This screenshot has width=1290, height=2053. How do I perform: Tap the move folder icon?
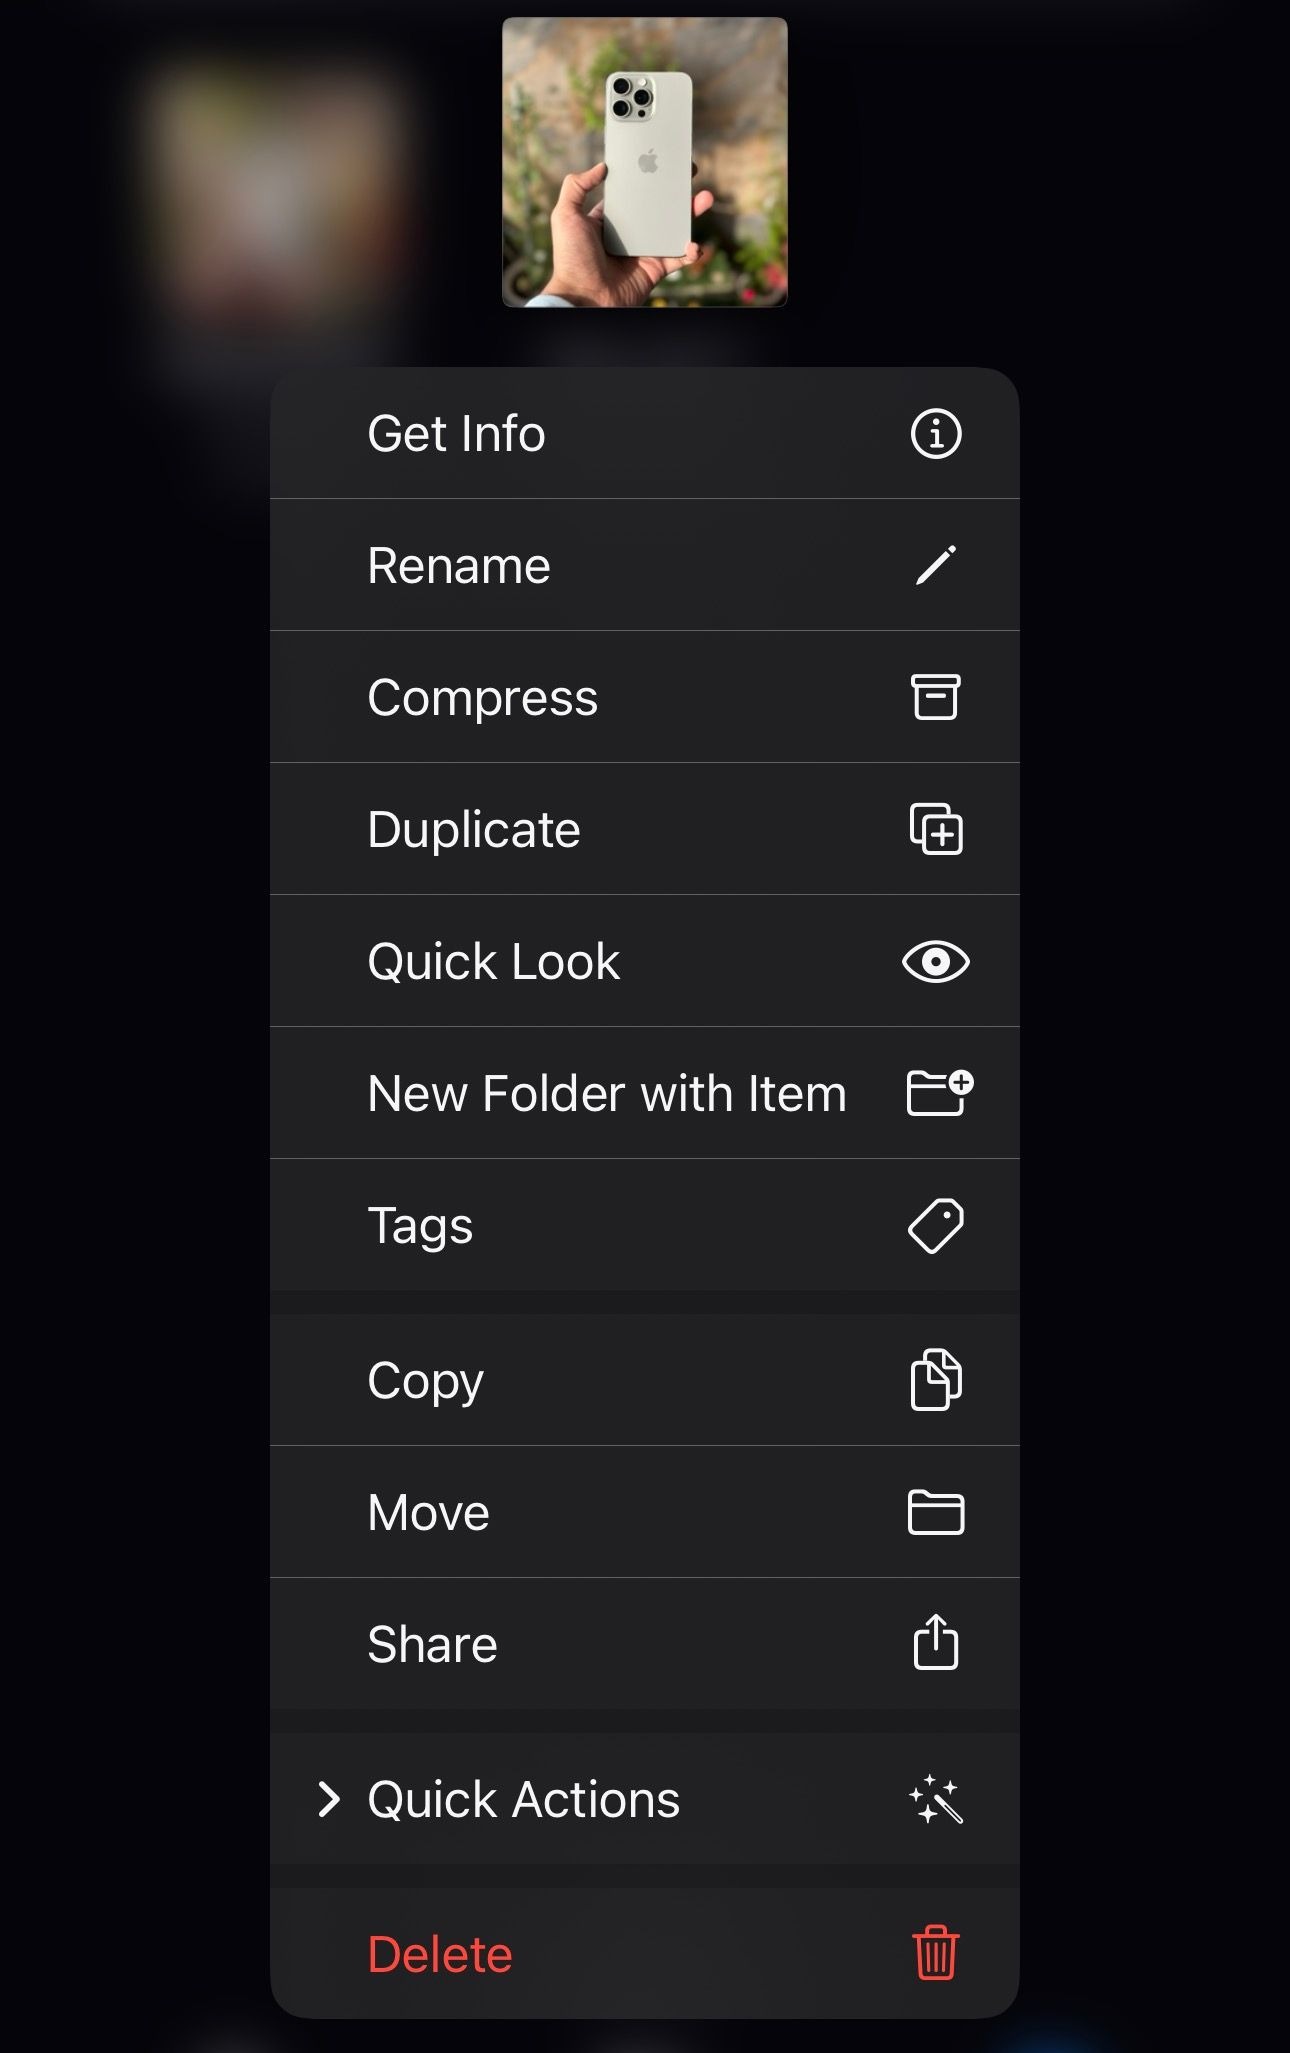click(936, 1512)
